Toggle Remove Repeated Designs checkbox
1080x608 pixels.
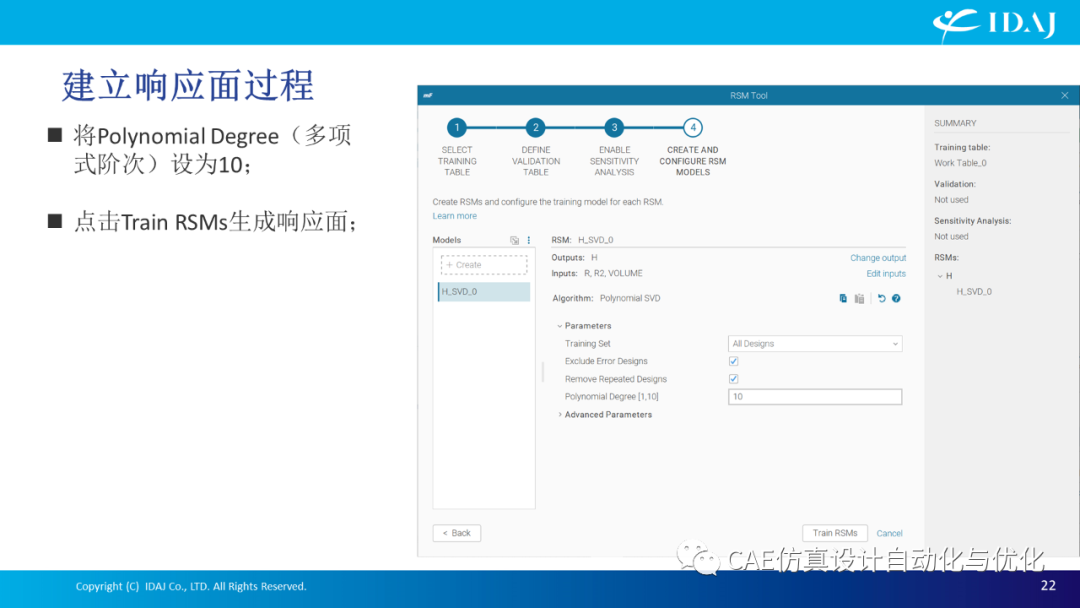click(x=734, y=379)
